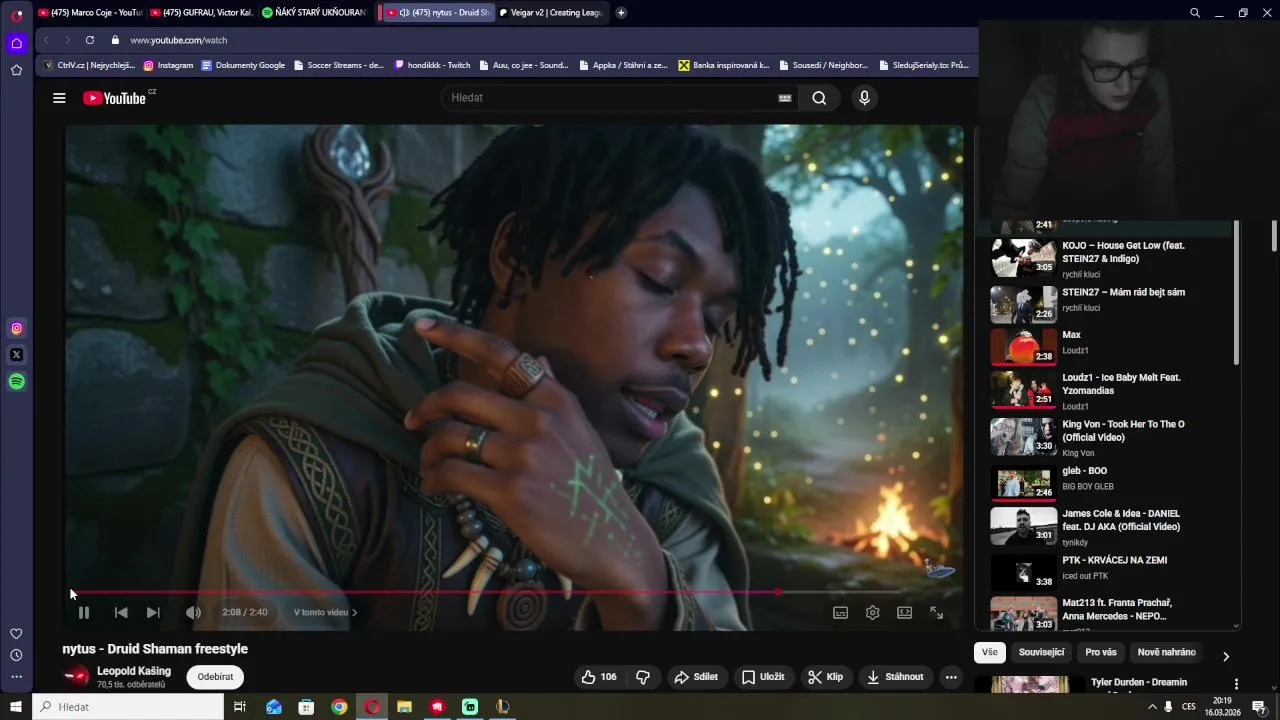1280x720 pixels.
Task: Mute the video volume
Action: (x=193, y=613)
